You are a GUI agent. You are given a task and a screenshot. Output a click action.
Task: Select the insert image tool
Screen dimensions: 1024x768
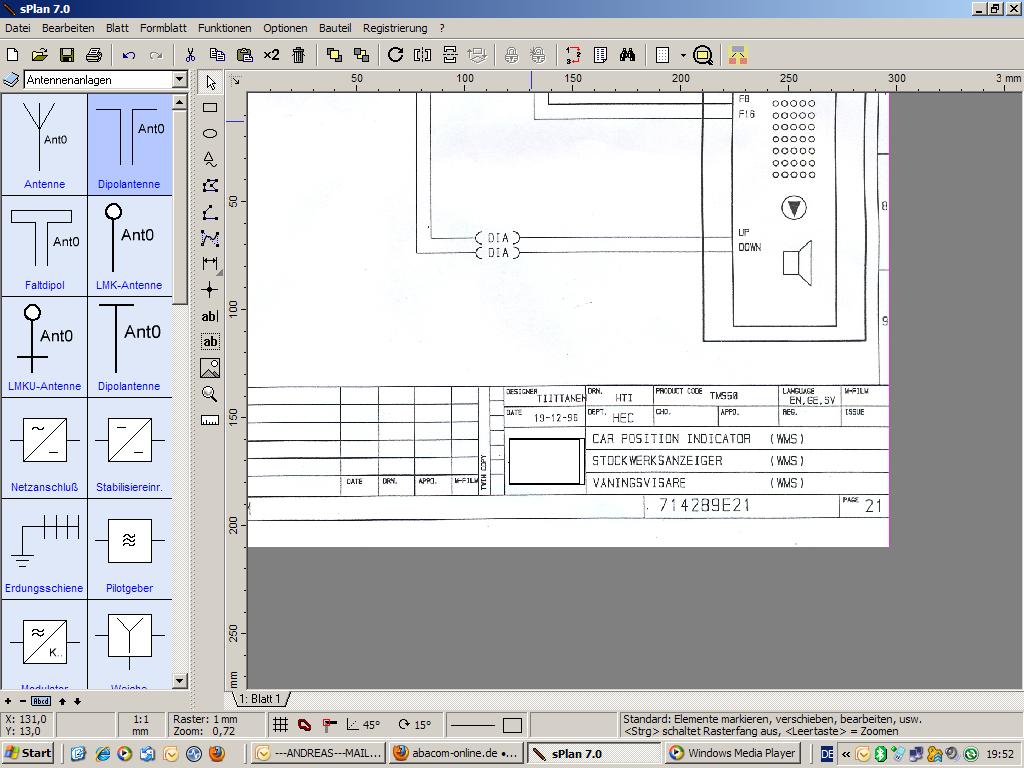(210, 368)
